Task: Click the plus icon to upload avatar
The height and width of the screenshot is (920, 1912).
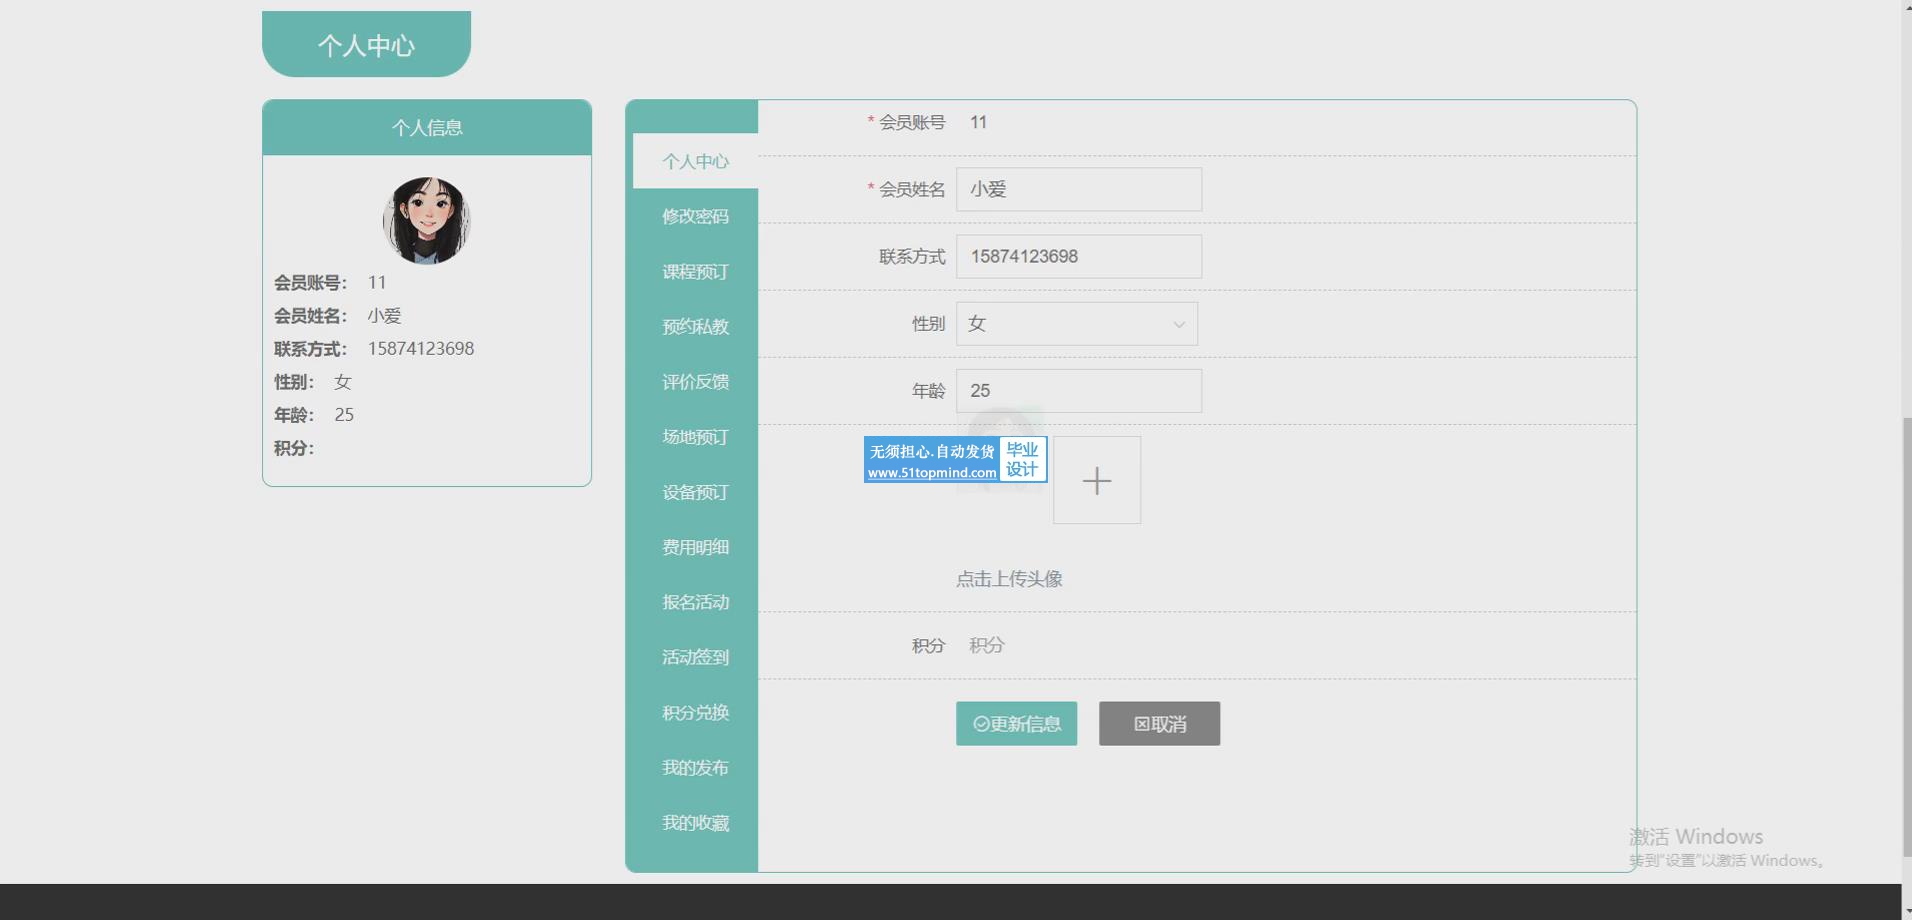Action: pyautogui.click(x=1096, y=480)
